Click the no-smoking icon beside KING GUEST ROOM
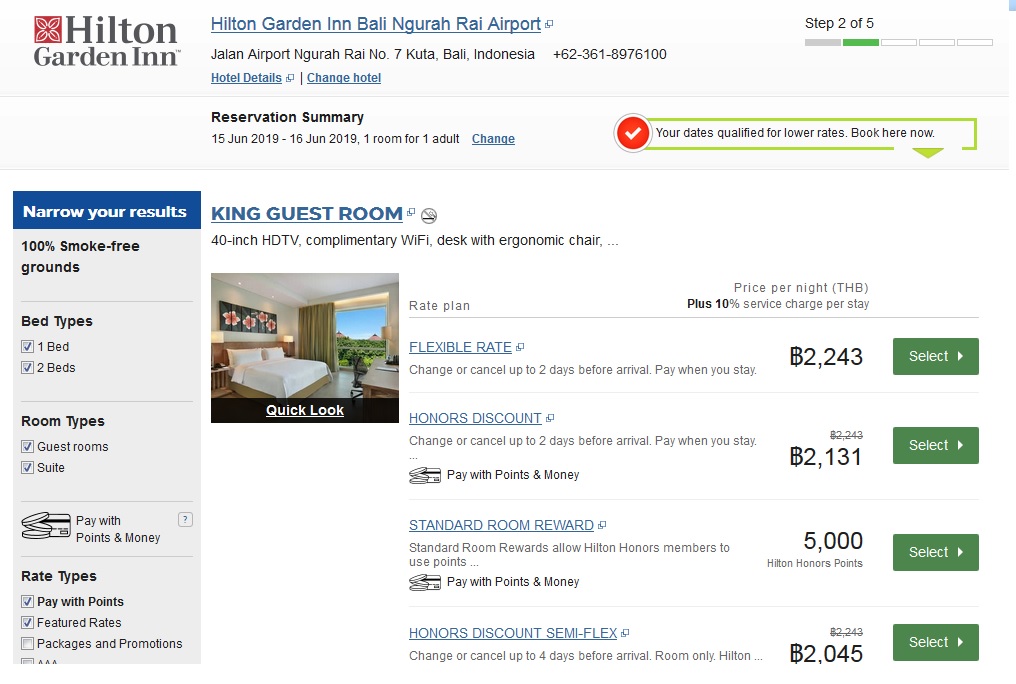The height and width of the screenshot is (684, 1016). 430,214
